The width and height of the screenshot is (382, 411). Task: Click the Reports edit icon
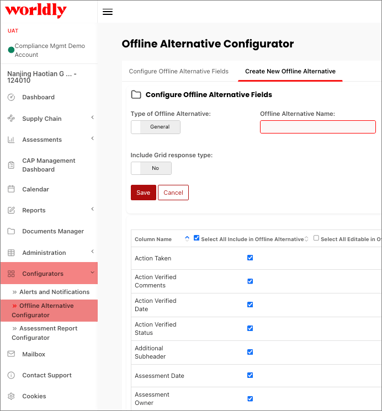(x=11, y=210)
